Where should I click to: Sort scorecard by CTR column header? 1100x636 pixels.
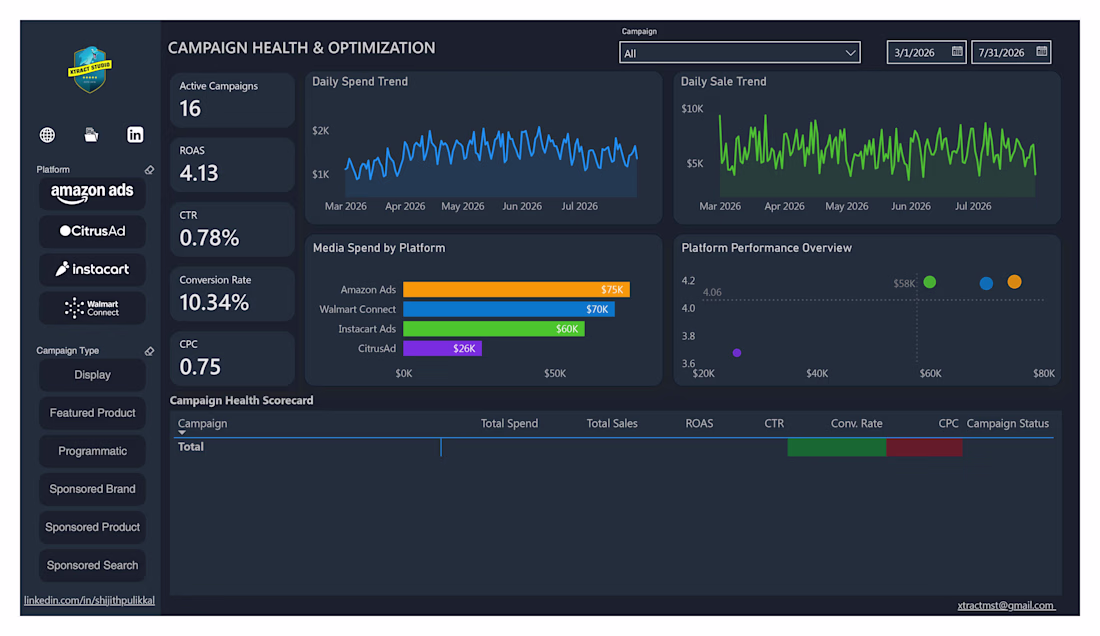coord(774,424)
